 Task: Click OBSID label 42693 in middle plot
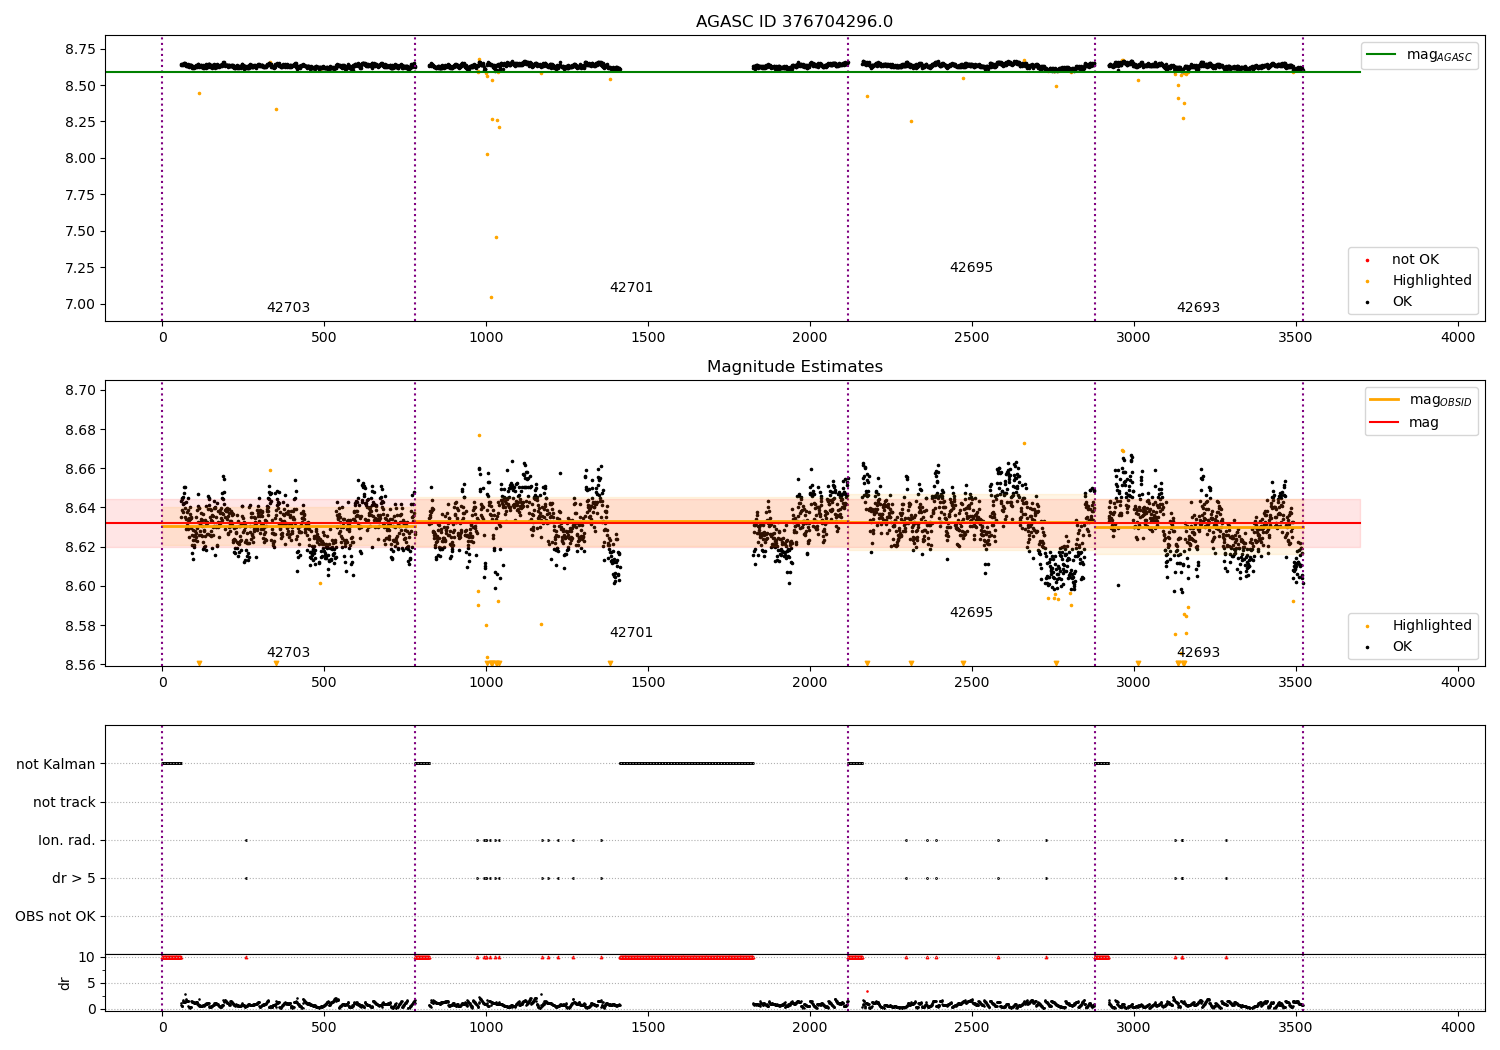[1198, 653]
